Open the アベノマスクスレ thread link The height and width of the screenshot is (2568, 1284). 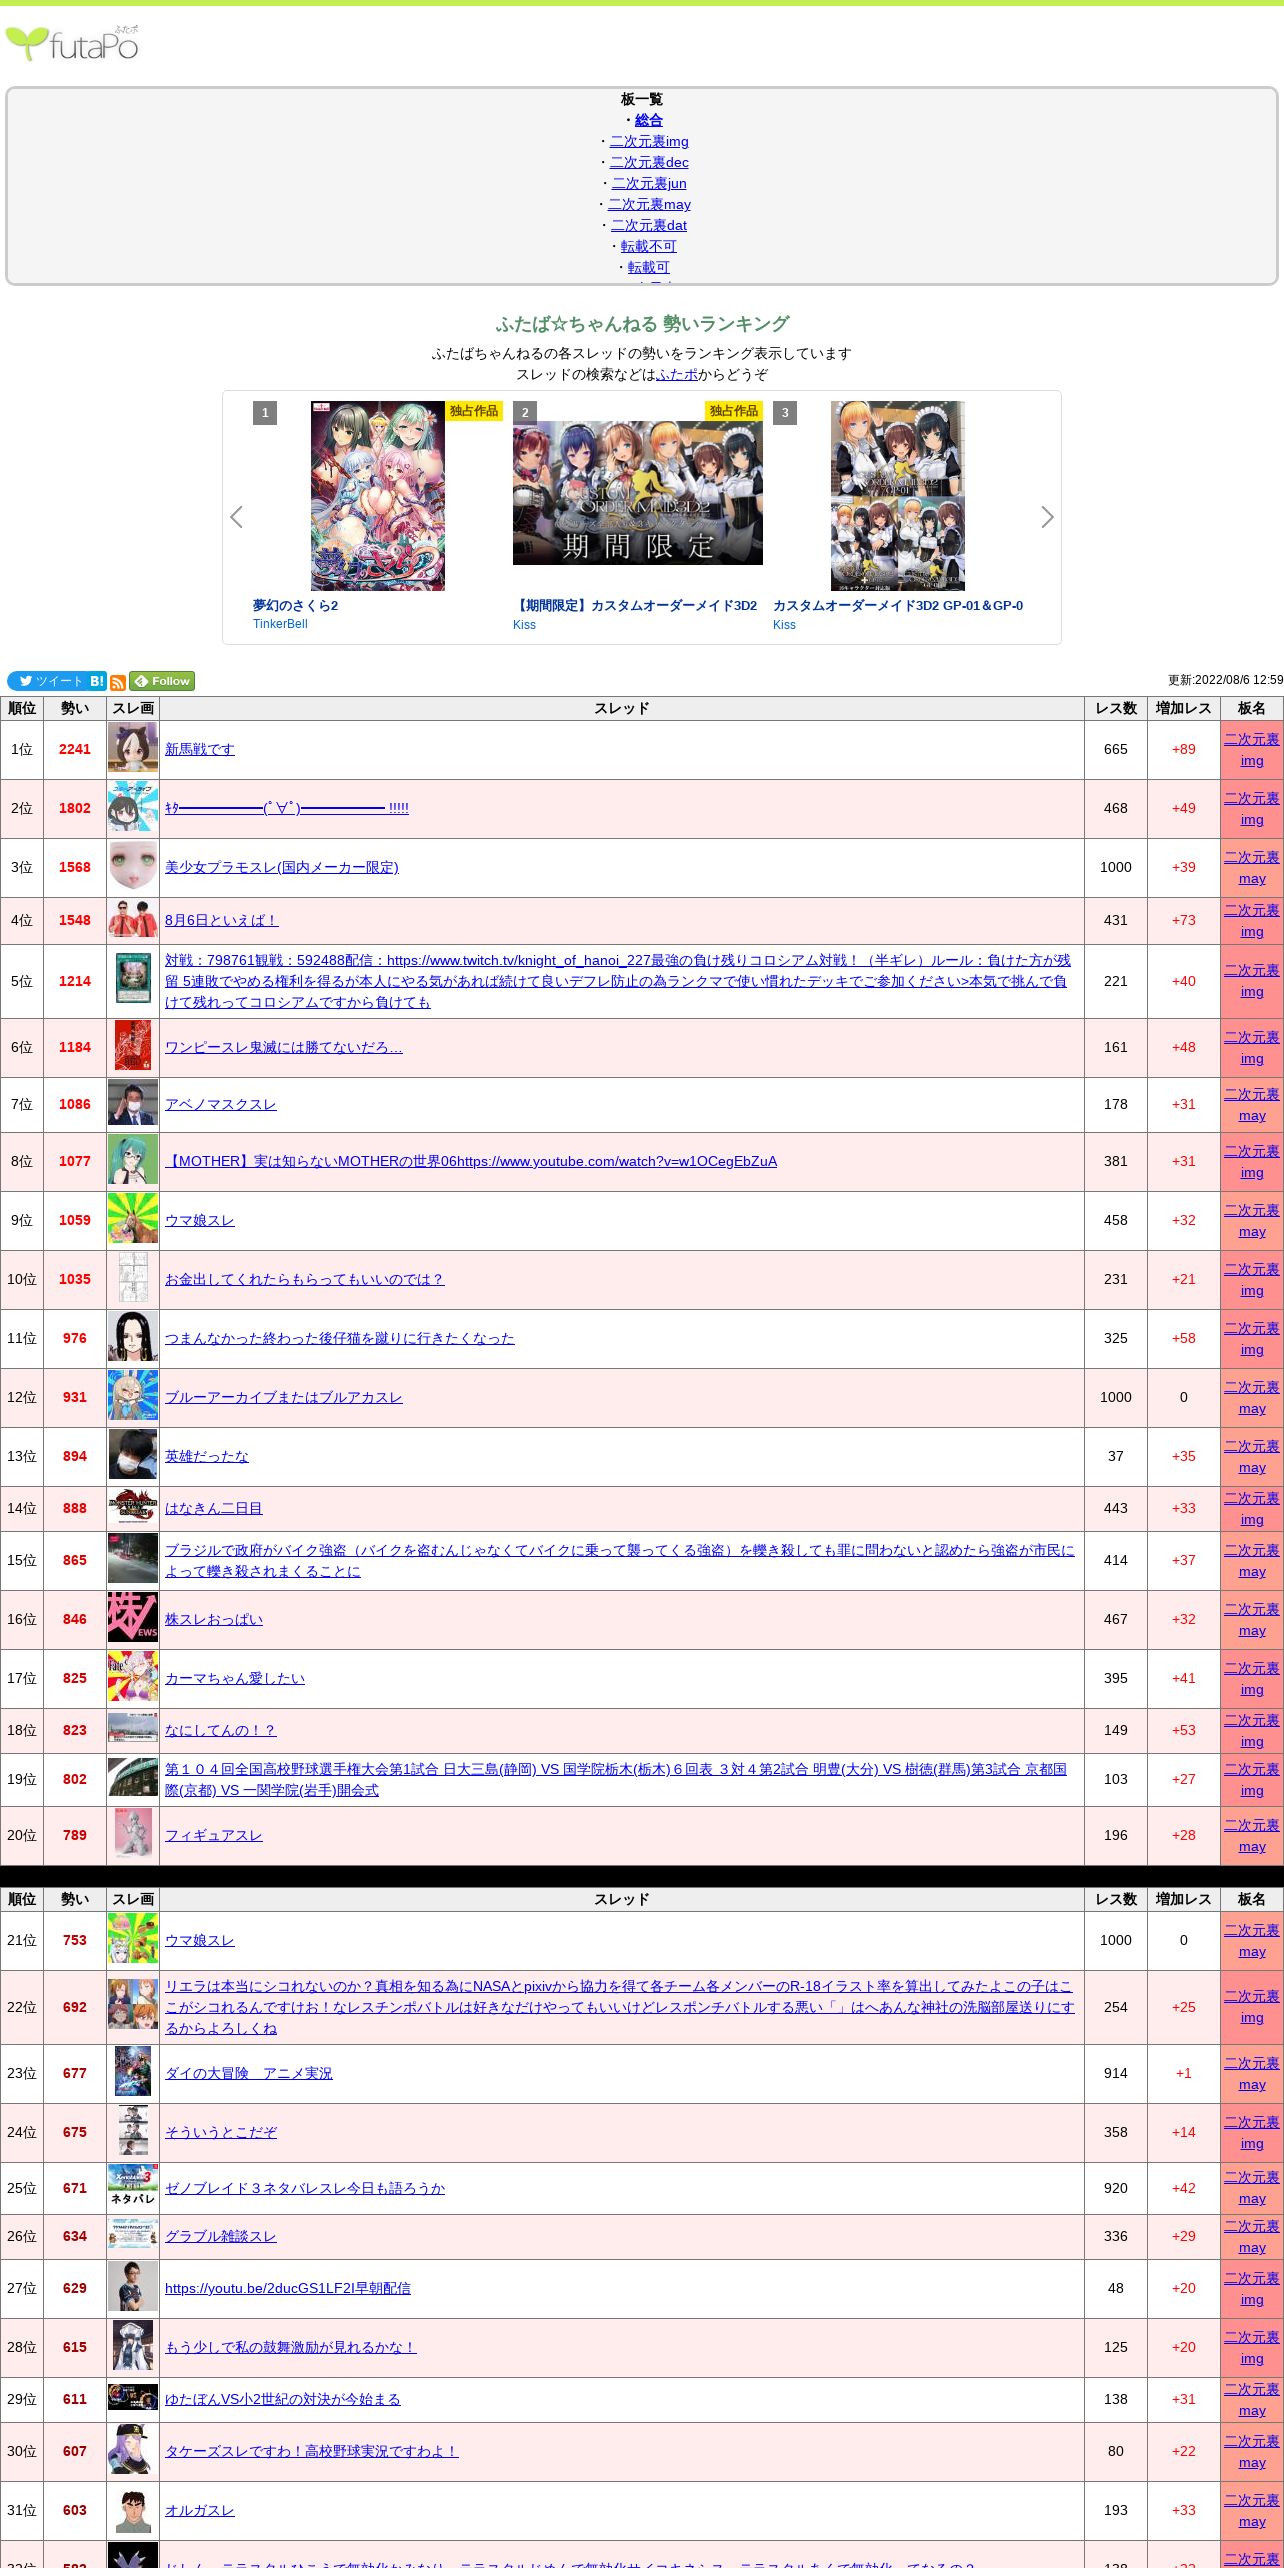[220, 1104]
